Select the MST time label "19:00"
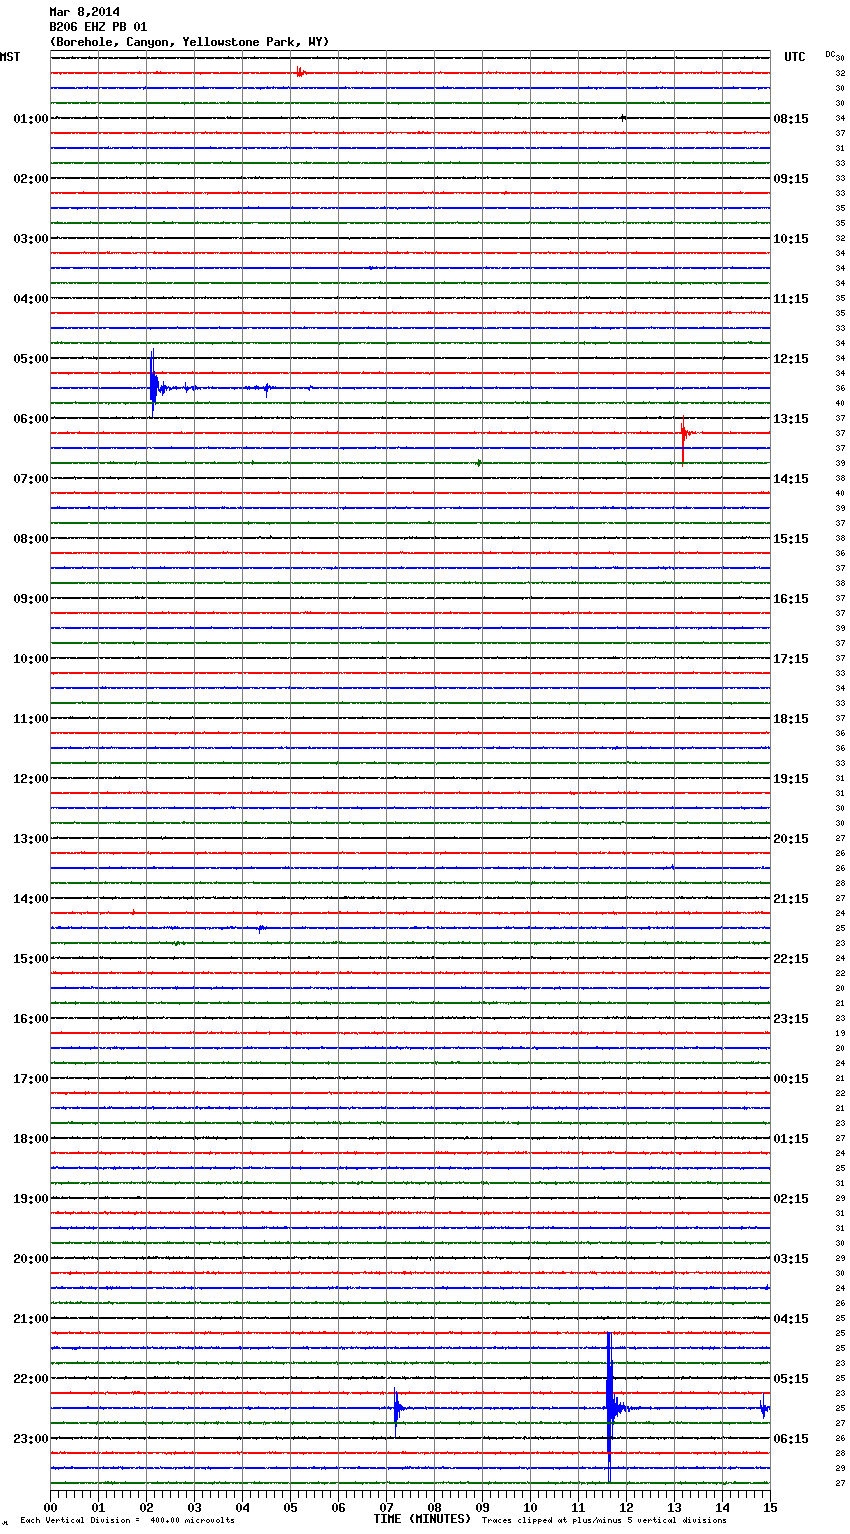This screenshot has height=1534, width=850. pyautogui.click(x=31, y=1199)
